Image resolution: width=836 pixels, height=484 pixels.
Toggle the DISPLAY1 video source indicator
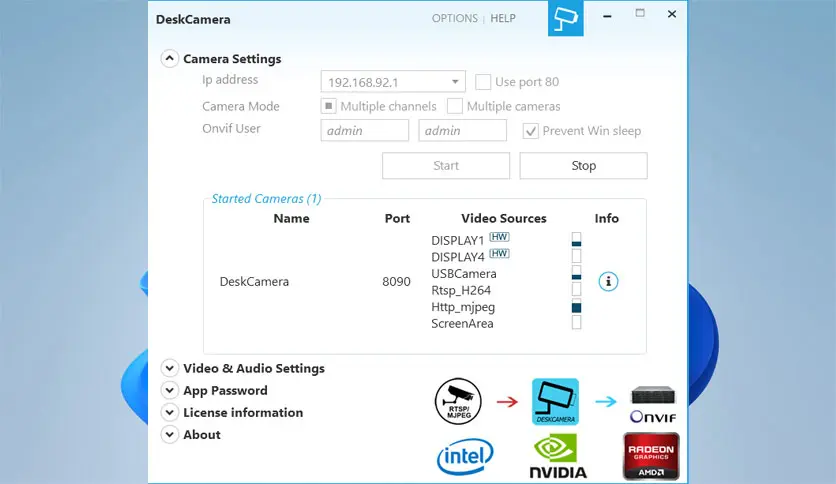[x=576, y=239]
